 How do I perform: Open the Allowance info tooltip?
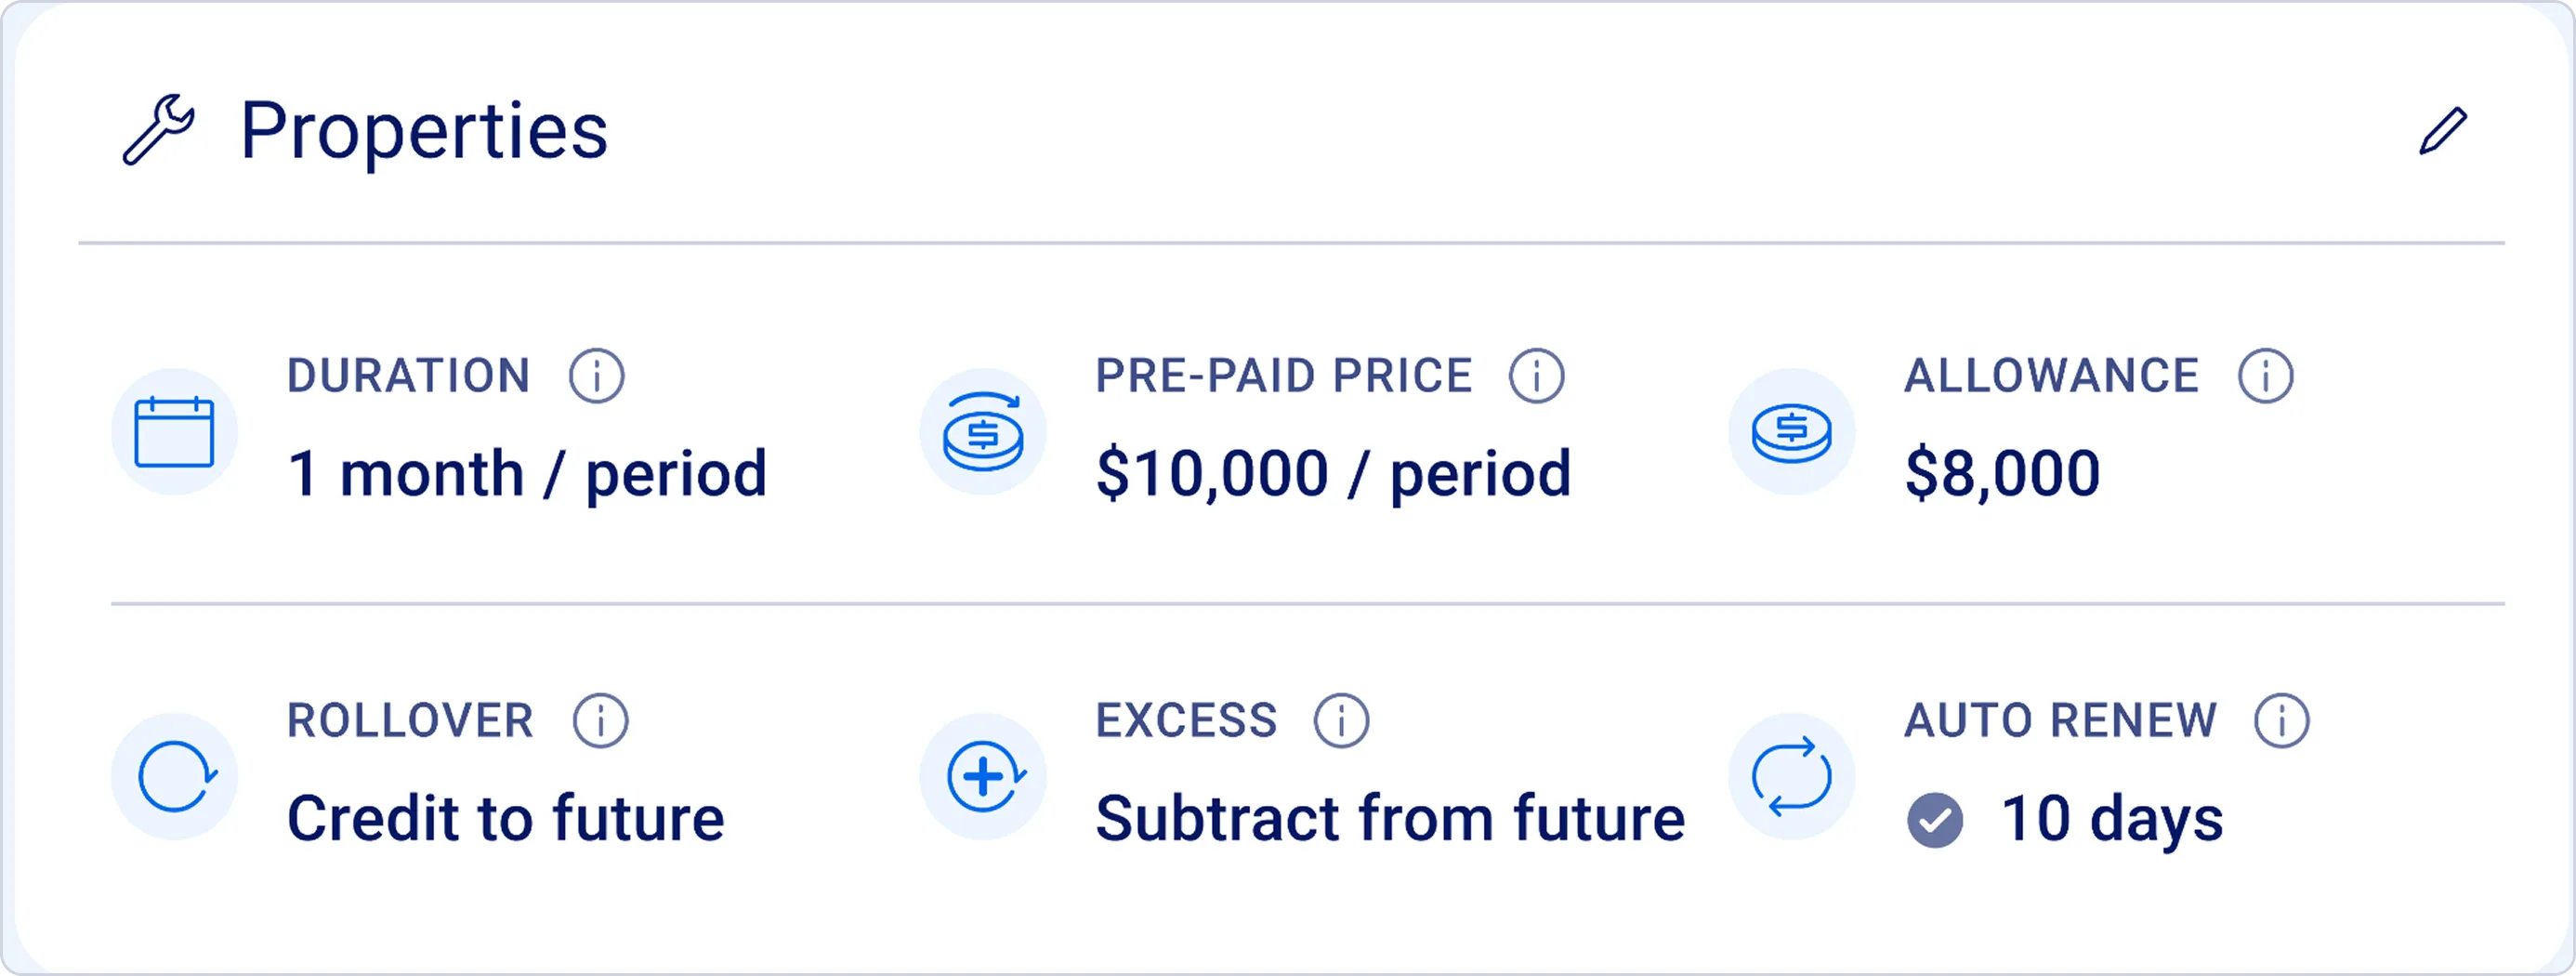[2266, 376]
